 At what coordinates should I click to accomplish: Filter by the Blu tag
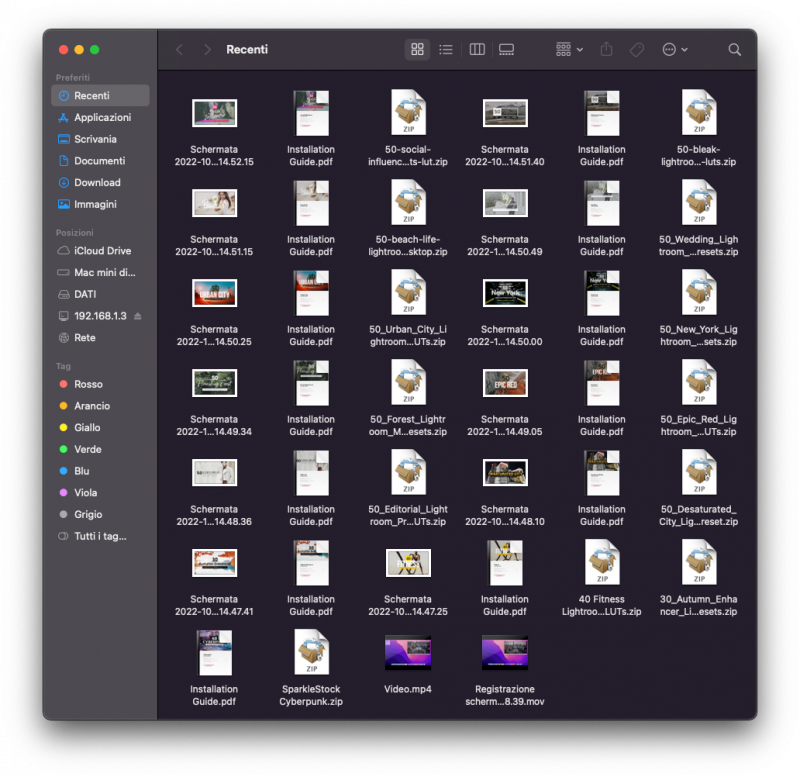click(101, 471)
